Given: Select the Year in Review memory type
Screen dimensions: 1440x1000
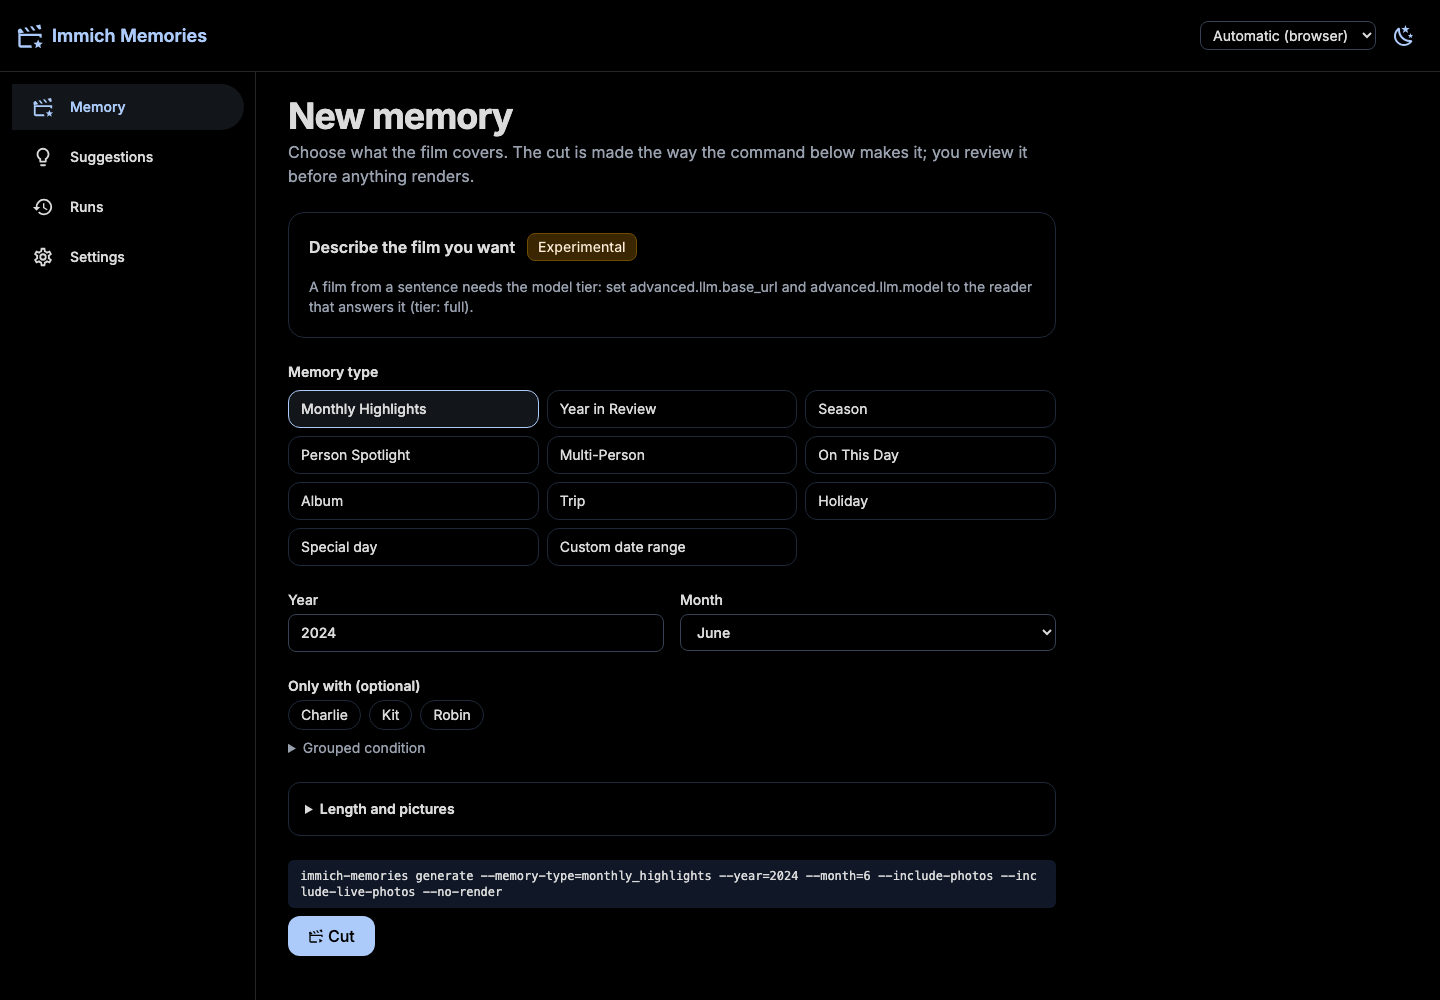Looking at the screenshot, I should (672, 409).
